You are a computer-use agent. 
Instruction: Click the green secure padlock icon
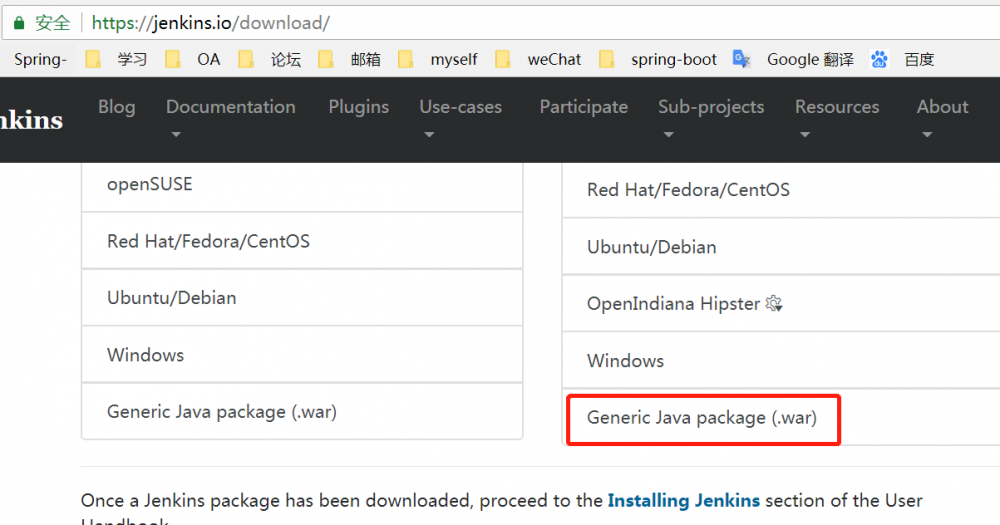click(x=18, y=22)
